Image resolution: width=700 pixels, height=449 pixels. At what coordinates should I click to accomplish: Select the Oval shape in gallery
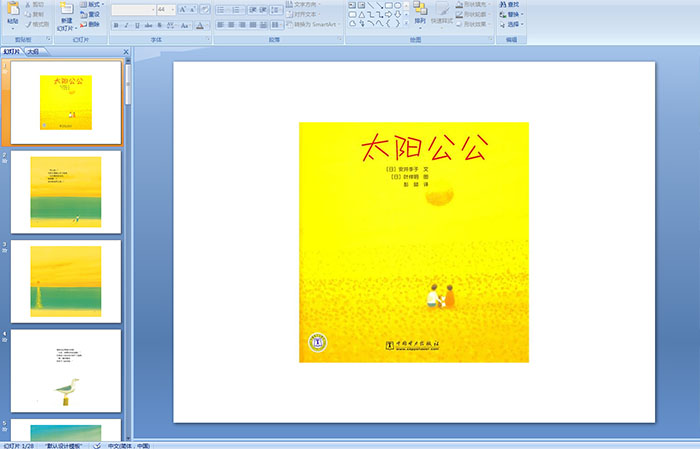(397, 5)
